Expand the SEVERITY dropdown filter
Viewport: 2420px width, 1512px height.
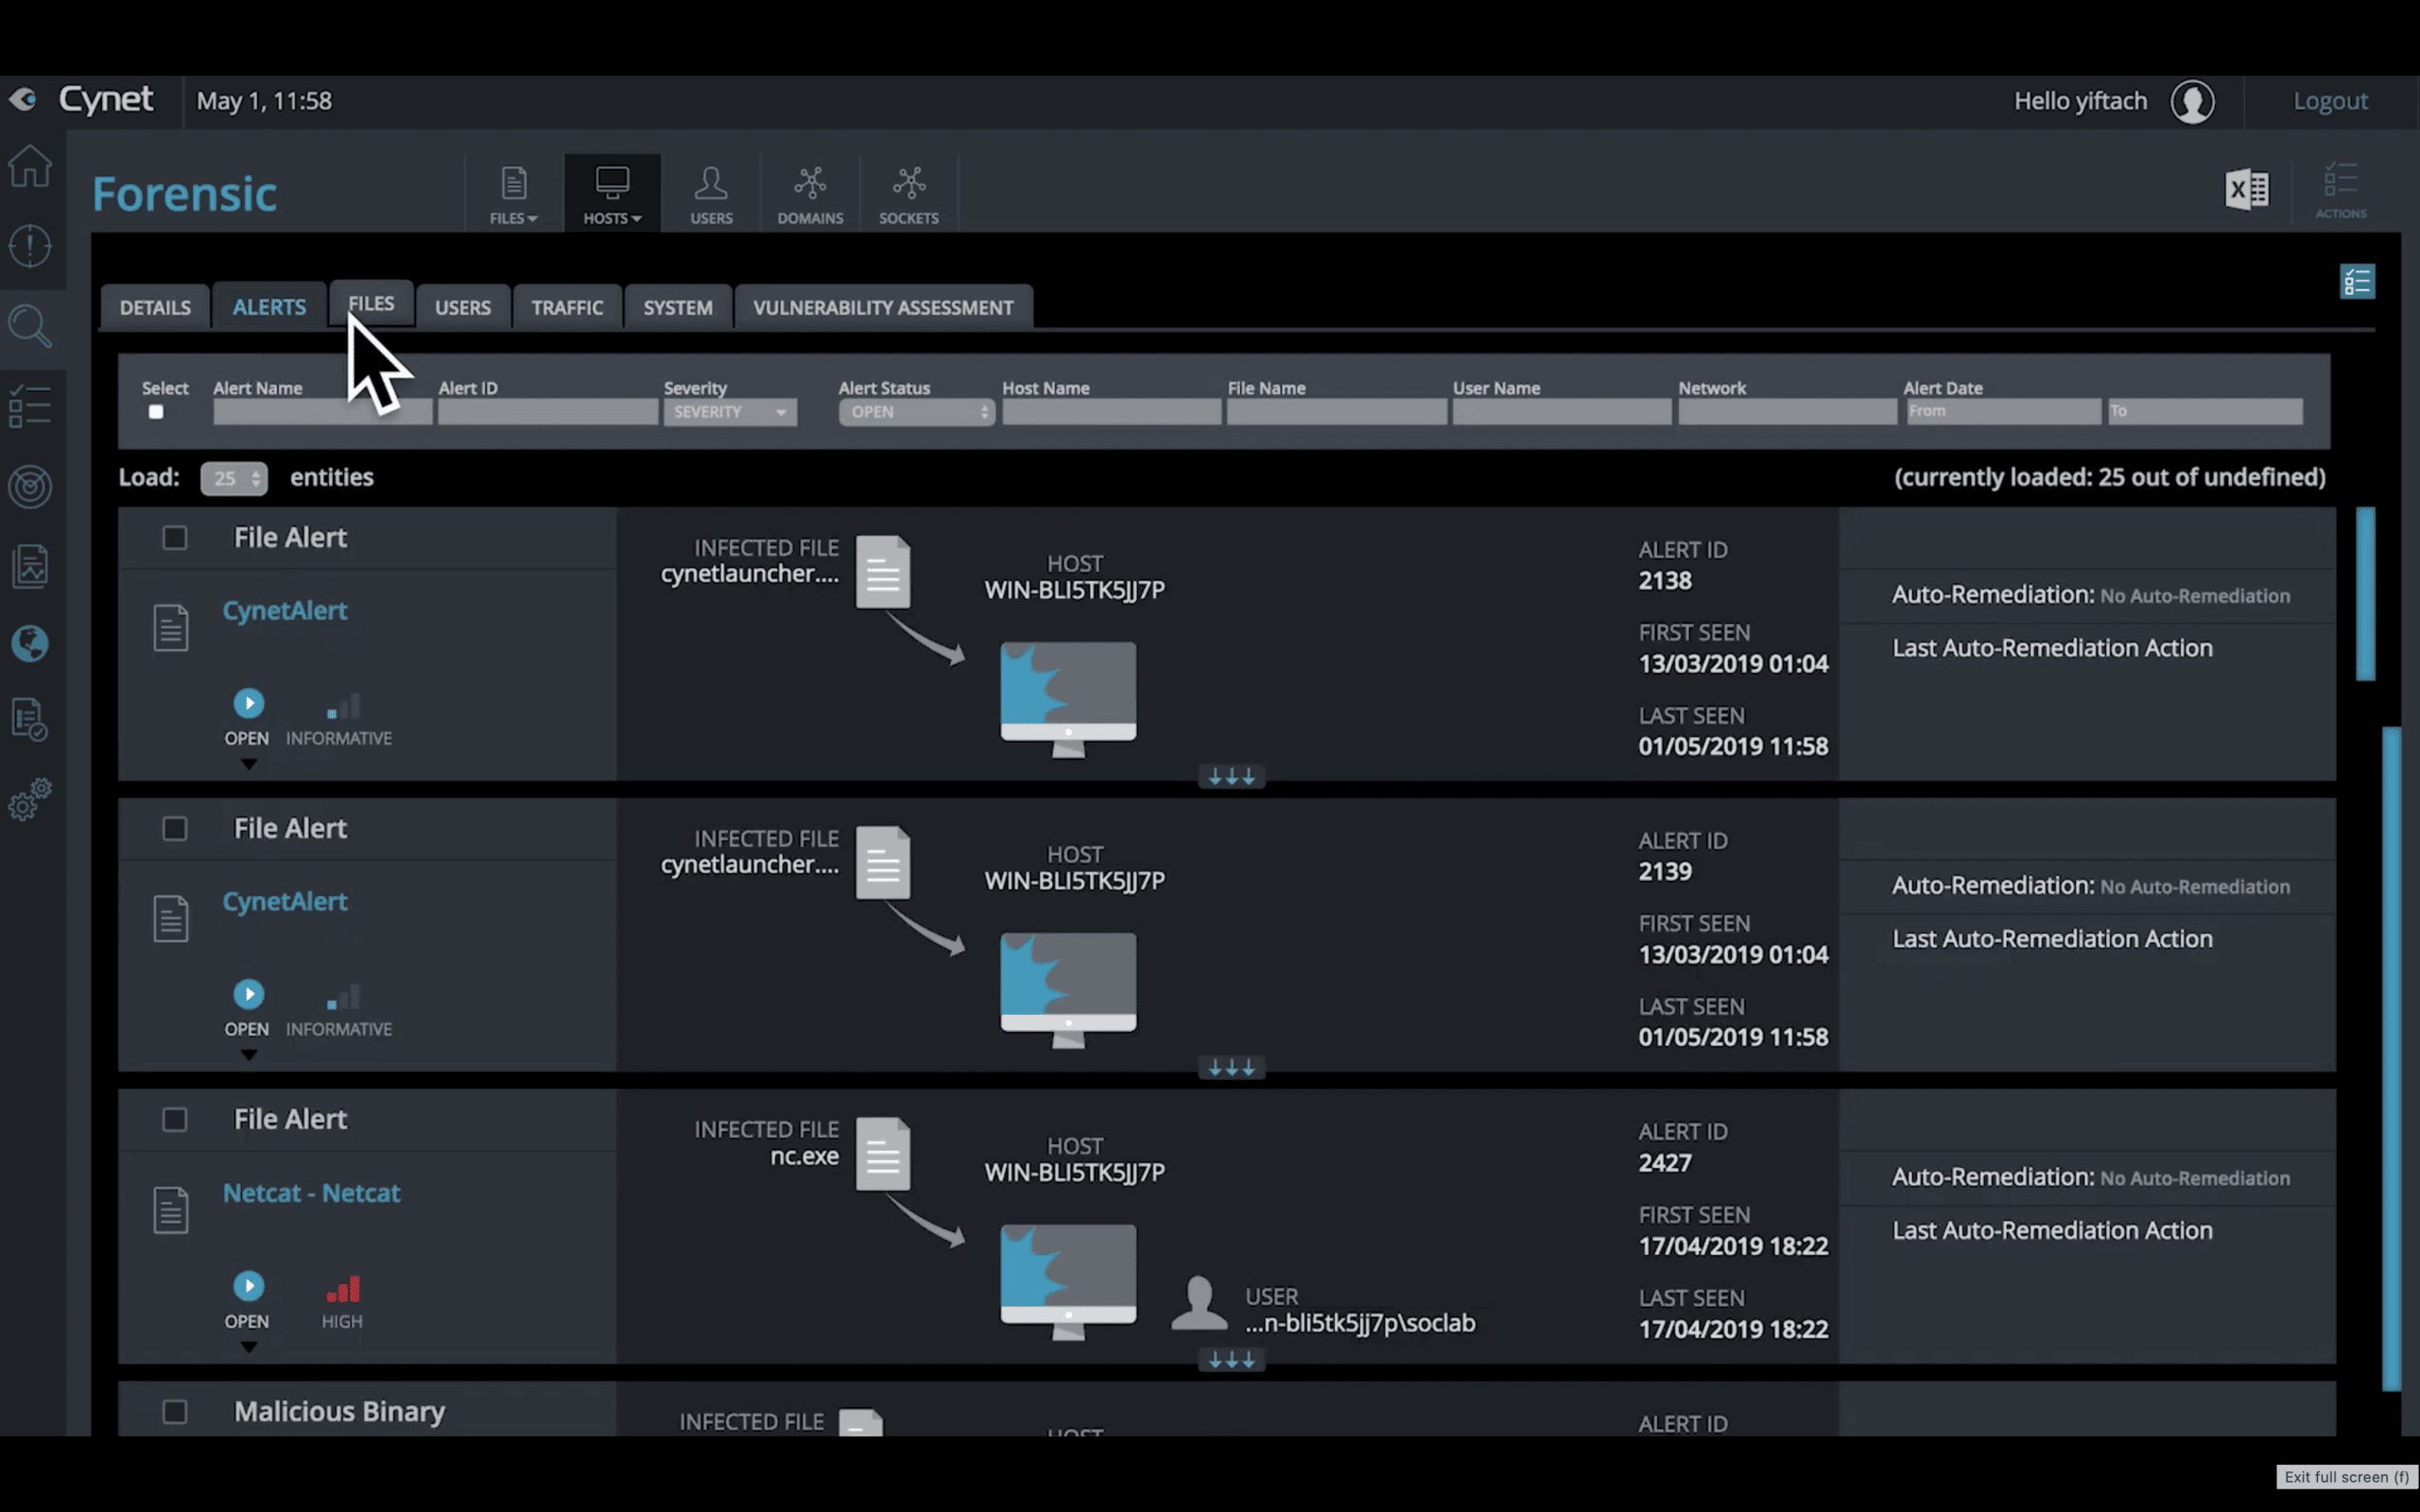click(725, 413)
